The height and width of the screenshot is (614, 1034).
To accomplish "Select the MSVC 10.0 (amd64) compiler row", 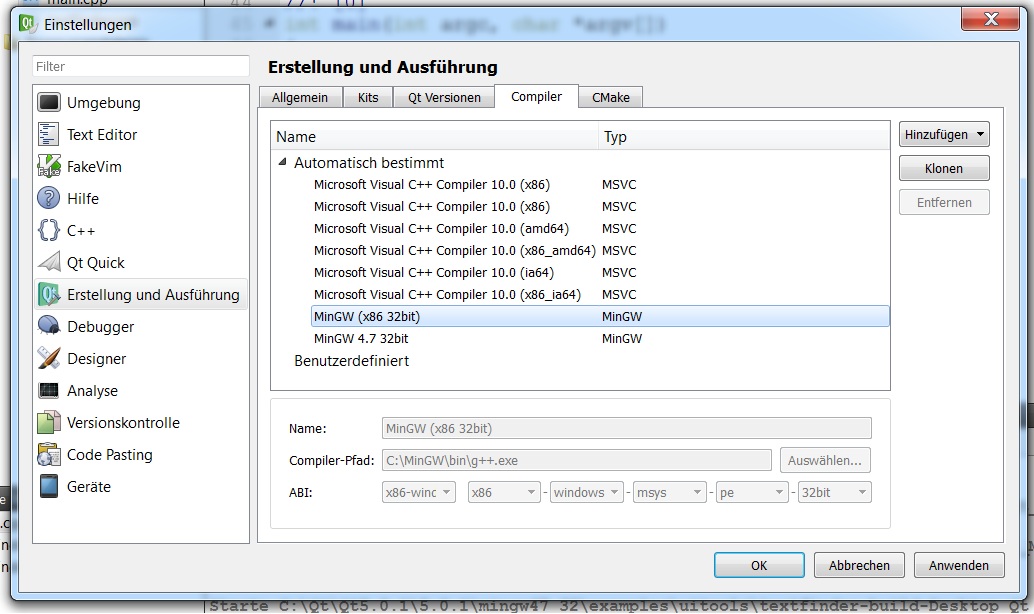I will click(x=600, y=228).
